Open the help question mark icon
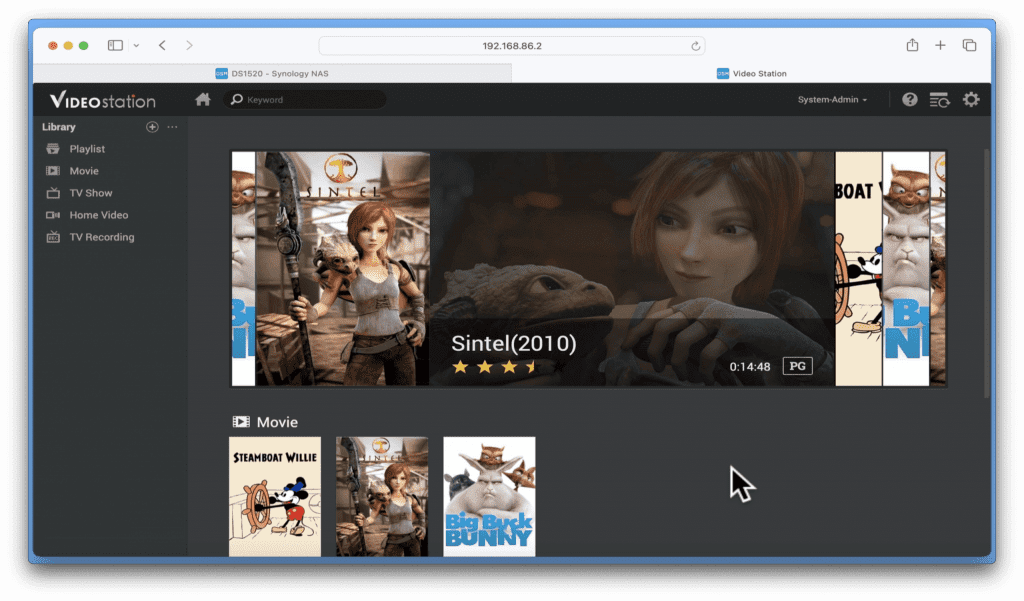The image size is (1024, 601). coord(910,99)
